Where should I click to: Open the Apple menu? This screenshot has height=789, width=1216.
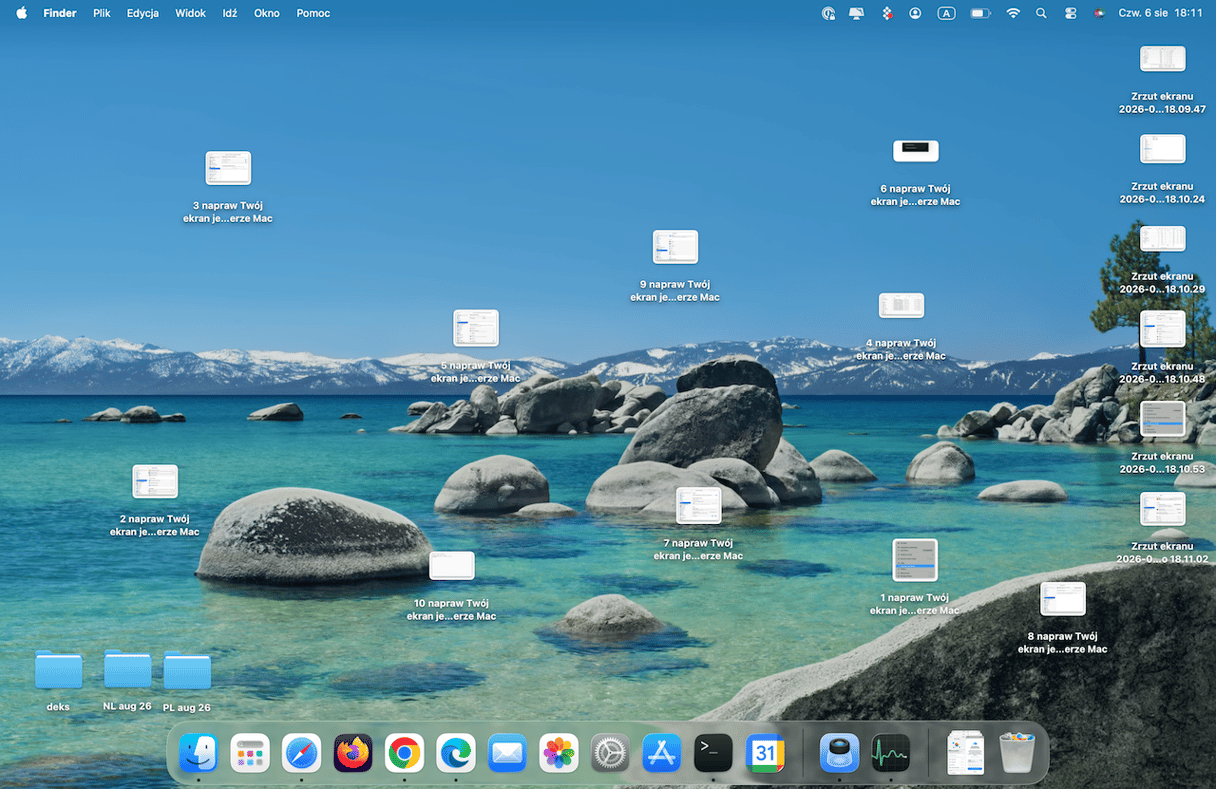click(21, 13)
